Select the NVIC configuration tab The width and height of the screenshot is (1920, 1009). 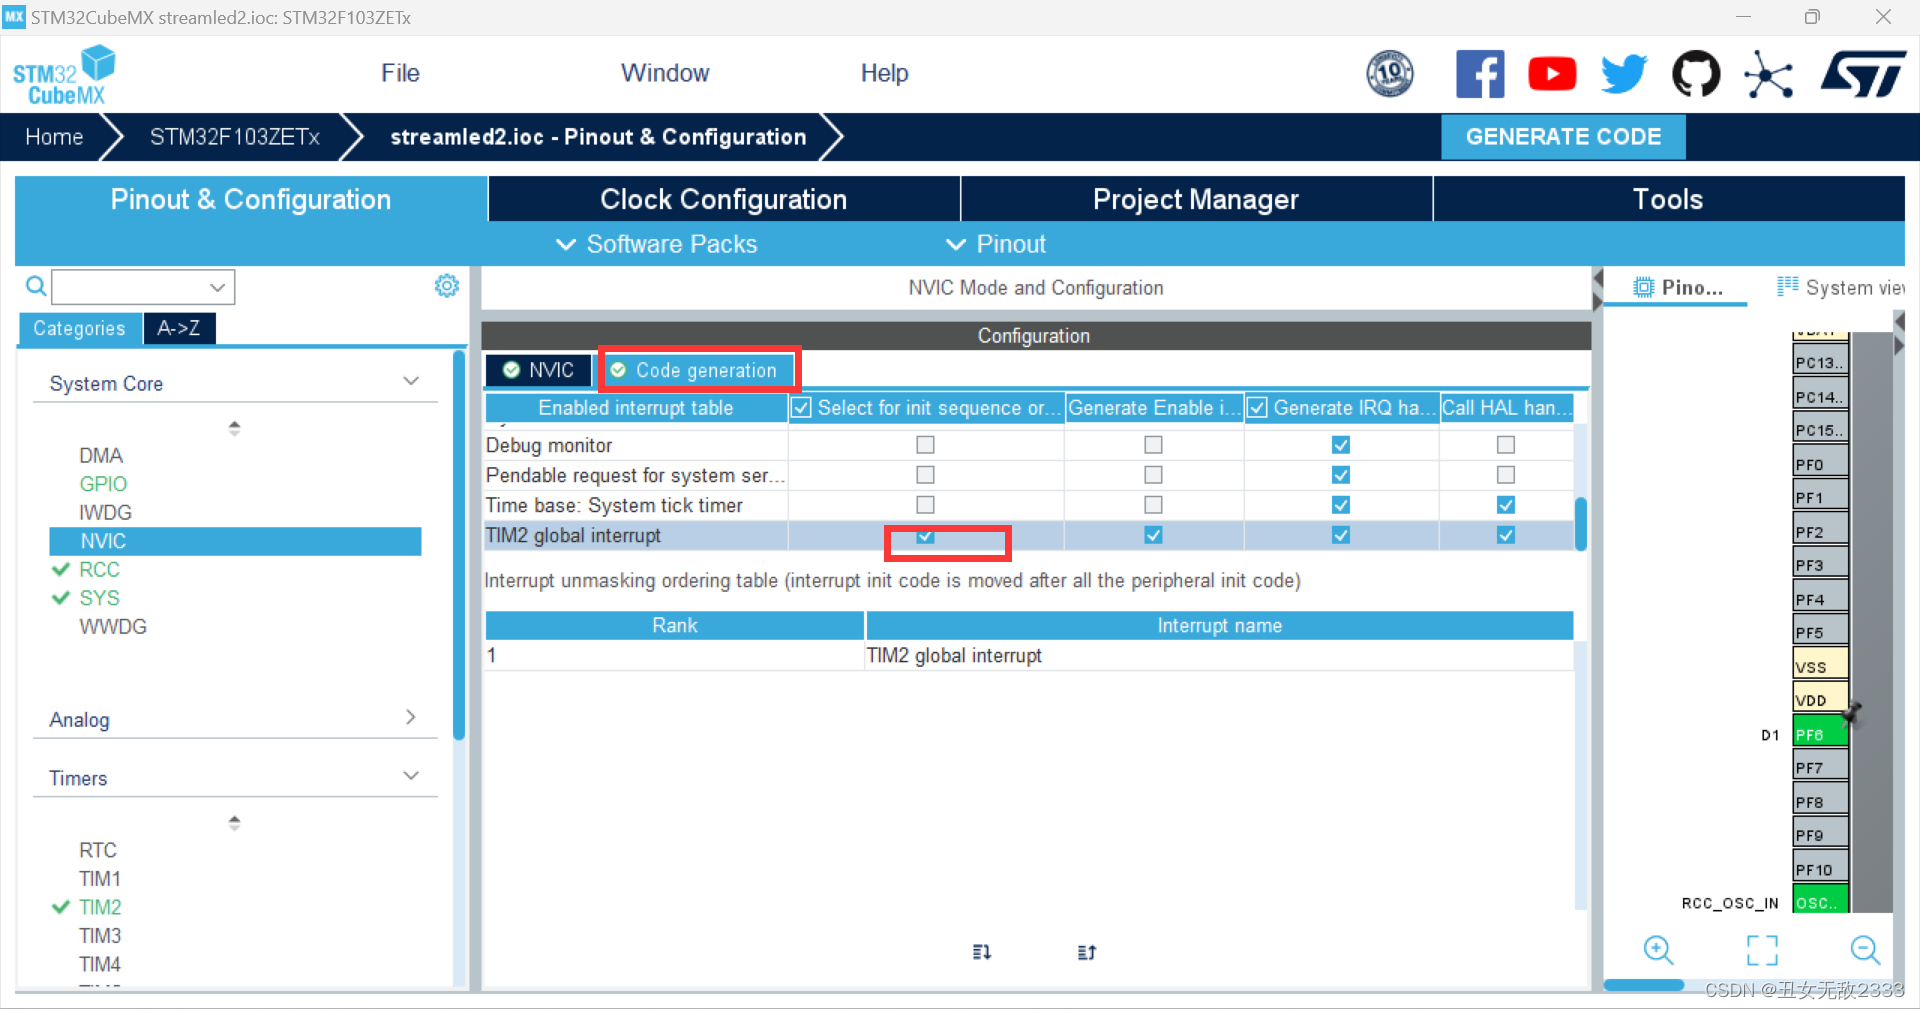click(538, 370)
